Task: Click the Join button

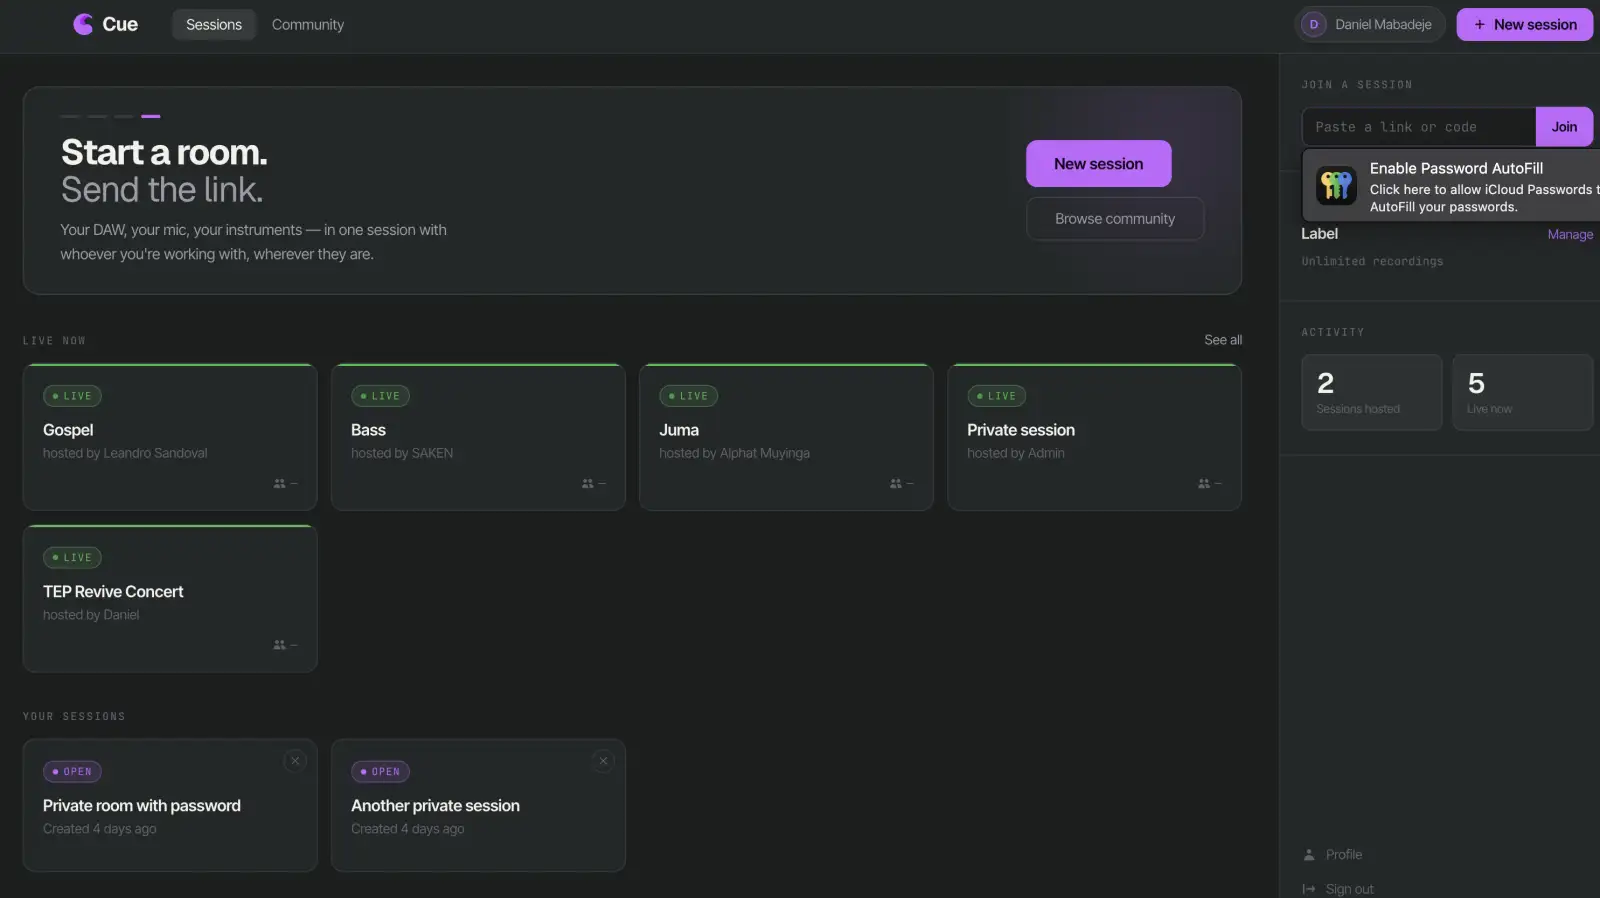Action: point(1564,127)
